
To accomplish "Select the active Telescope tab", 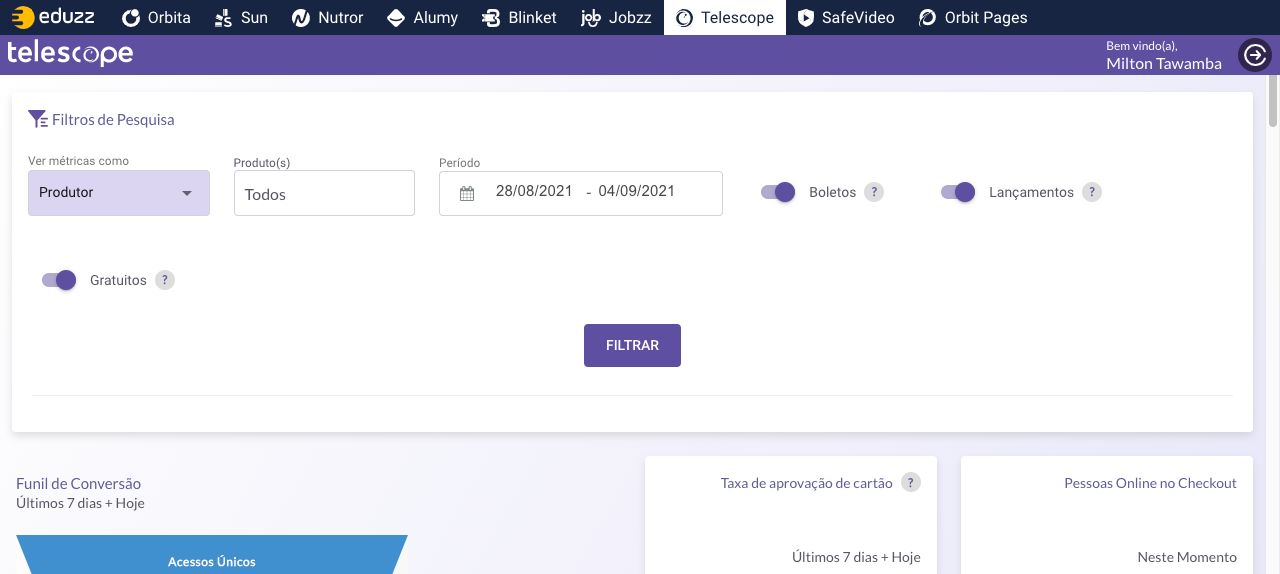I will [x=725, y=17].
